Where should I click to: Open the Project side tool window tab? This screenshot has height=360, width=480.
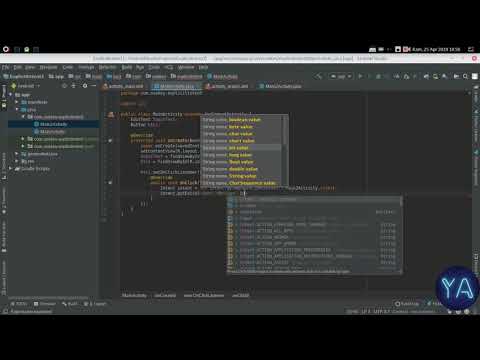pyautogui.click(x=4, y=97)
